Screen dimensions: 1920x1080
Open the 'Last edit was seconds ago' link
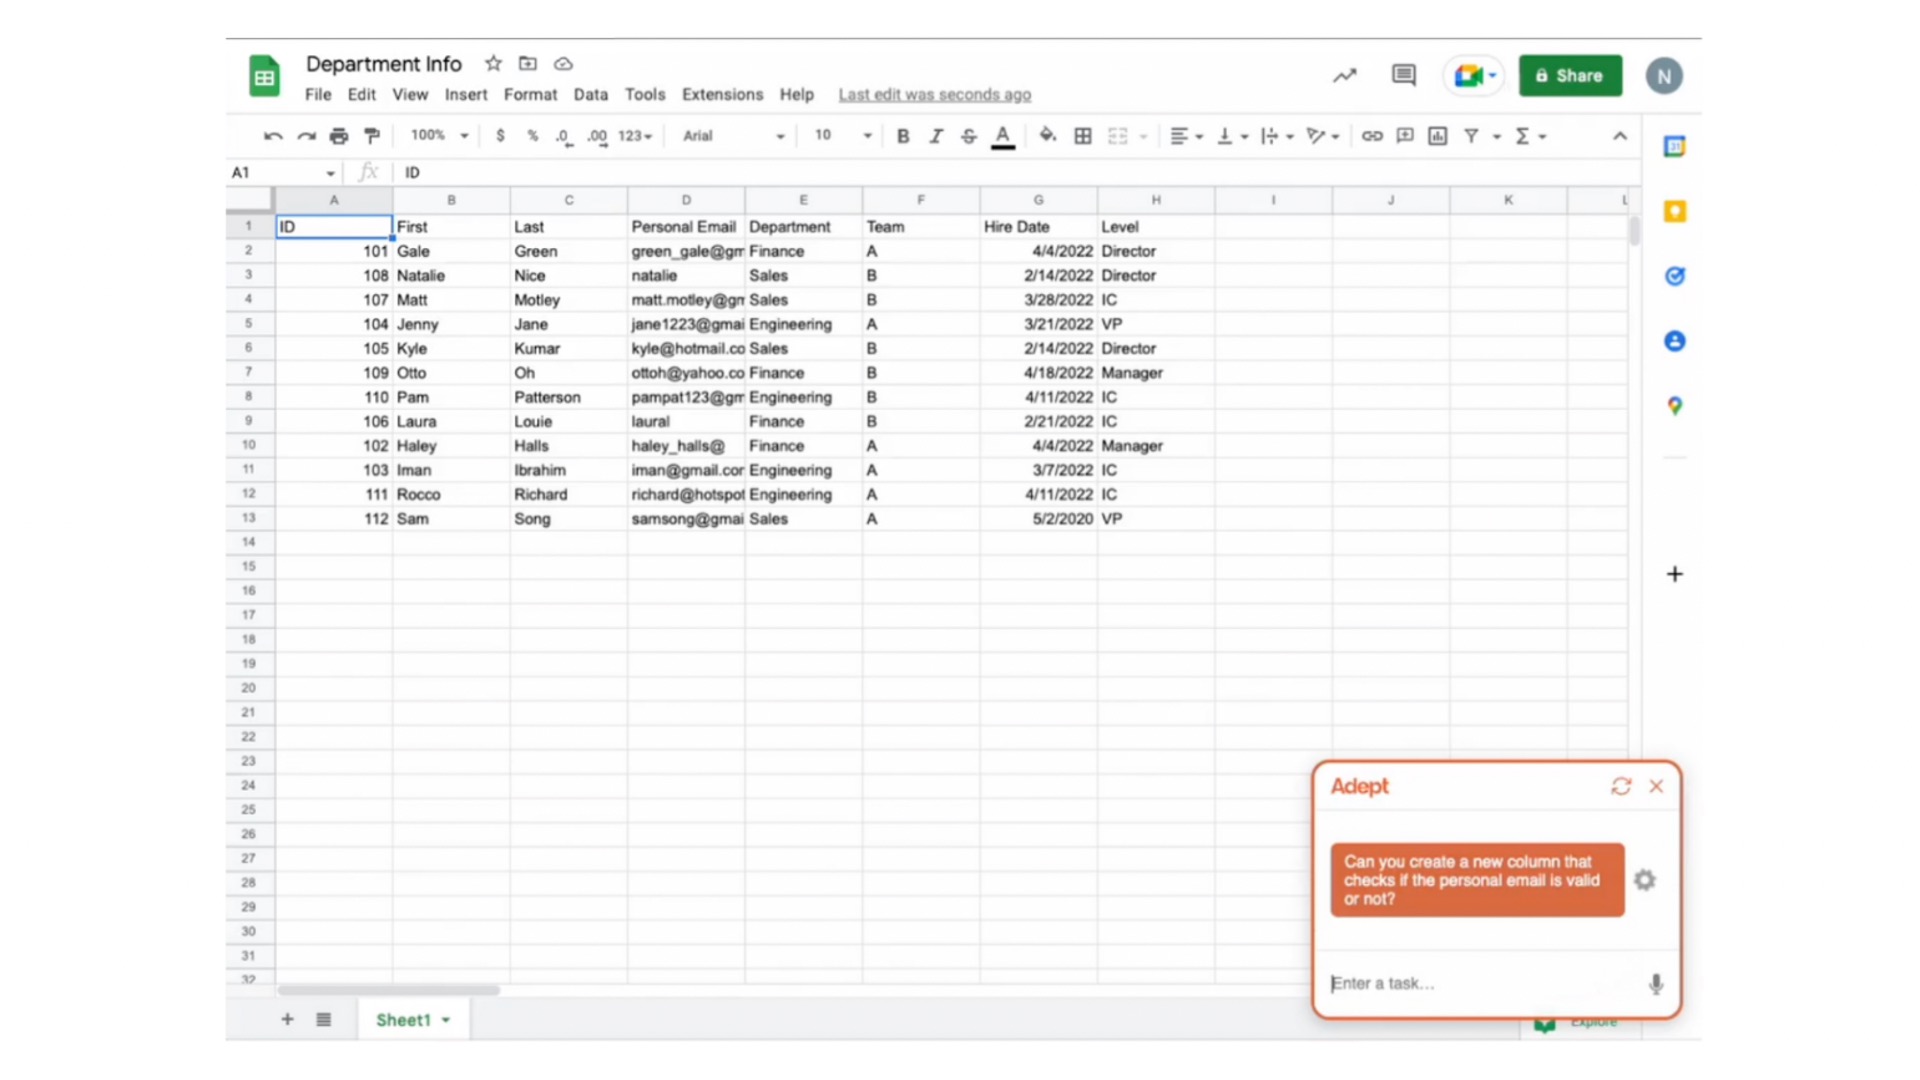click(x=934, y=94)
